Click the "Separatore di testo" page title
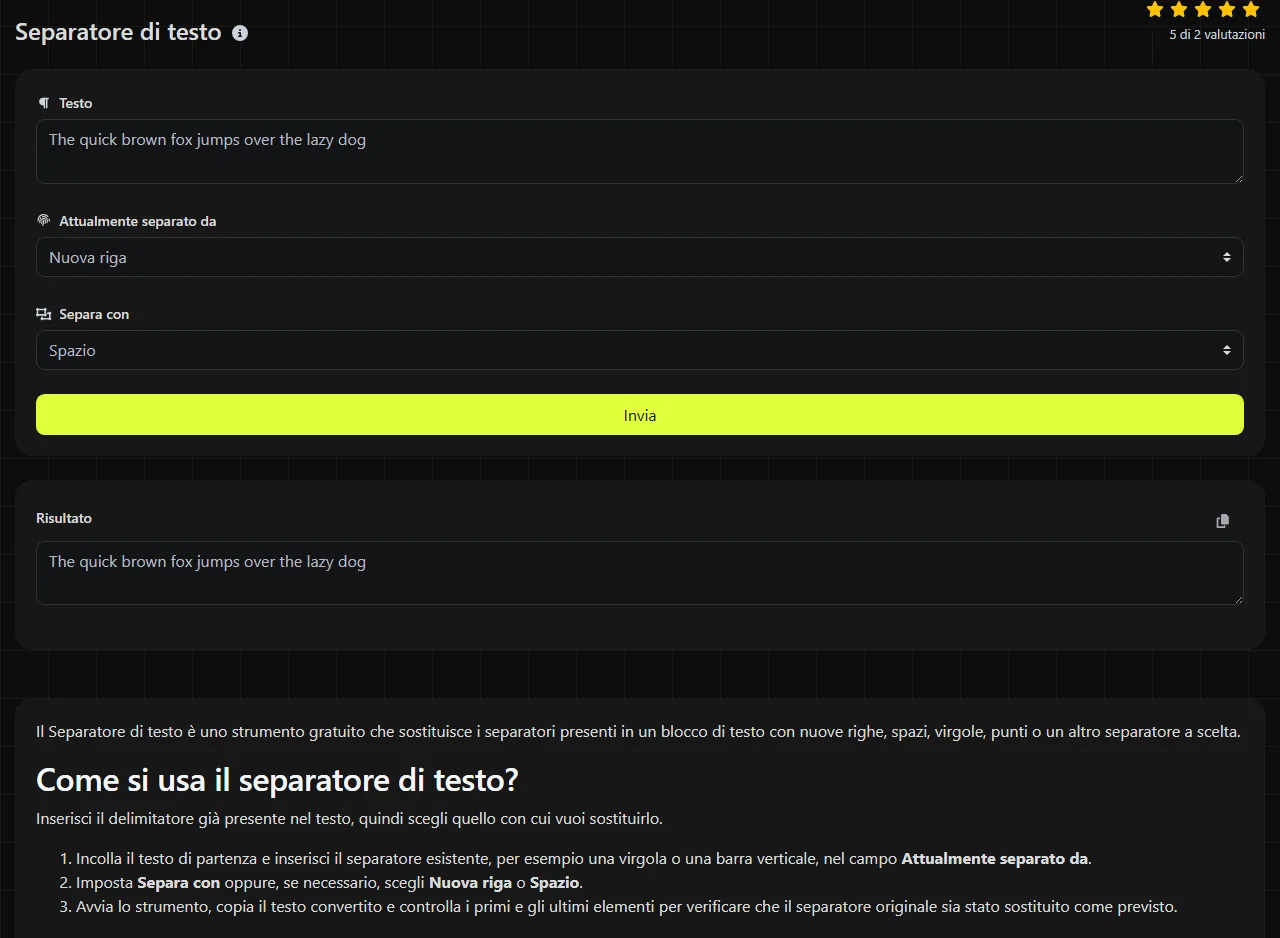Image resolution: width=1280 pixels, height=938 pixels. (x=118, y=32)
